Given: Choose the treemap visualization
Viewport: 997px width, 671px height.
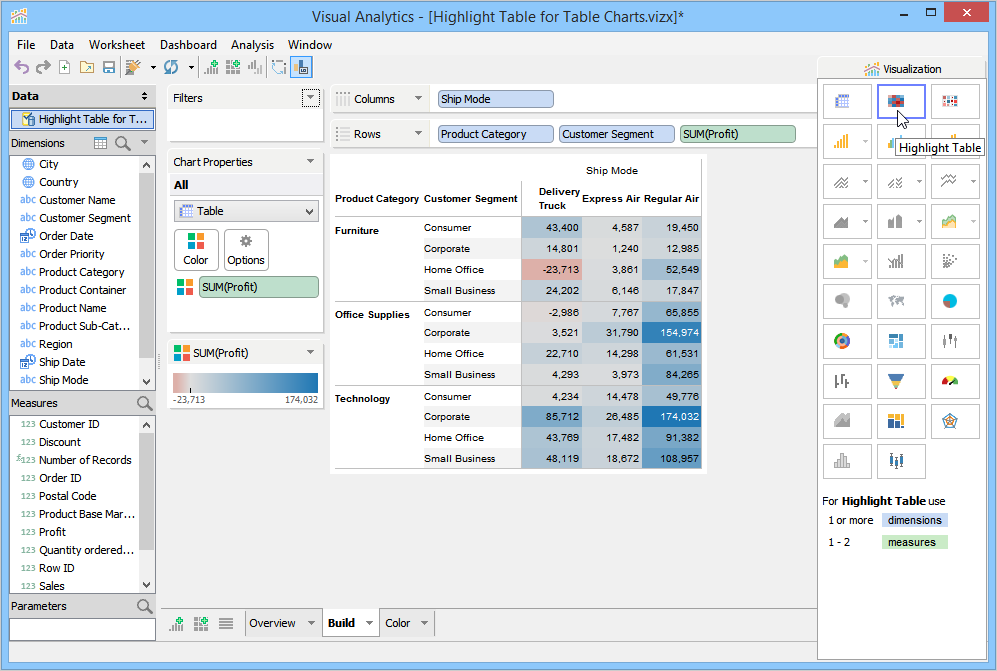Looking at the screenshot, I should (901, 342).
